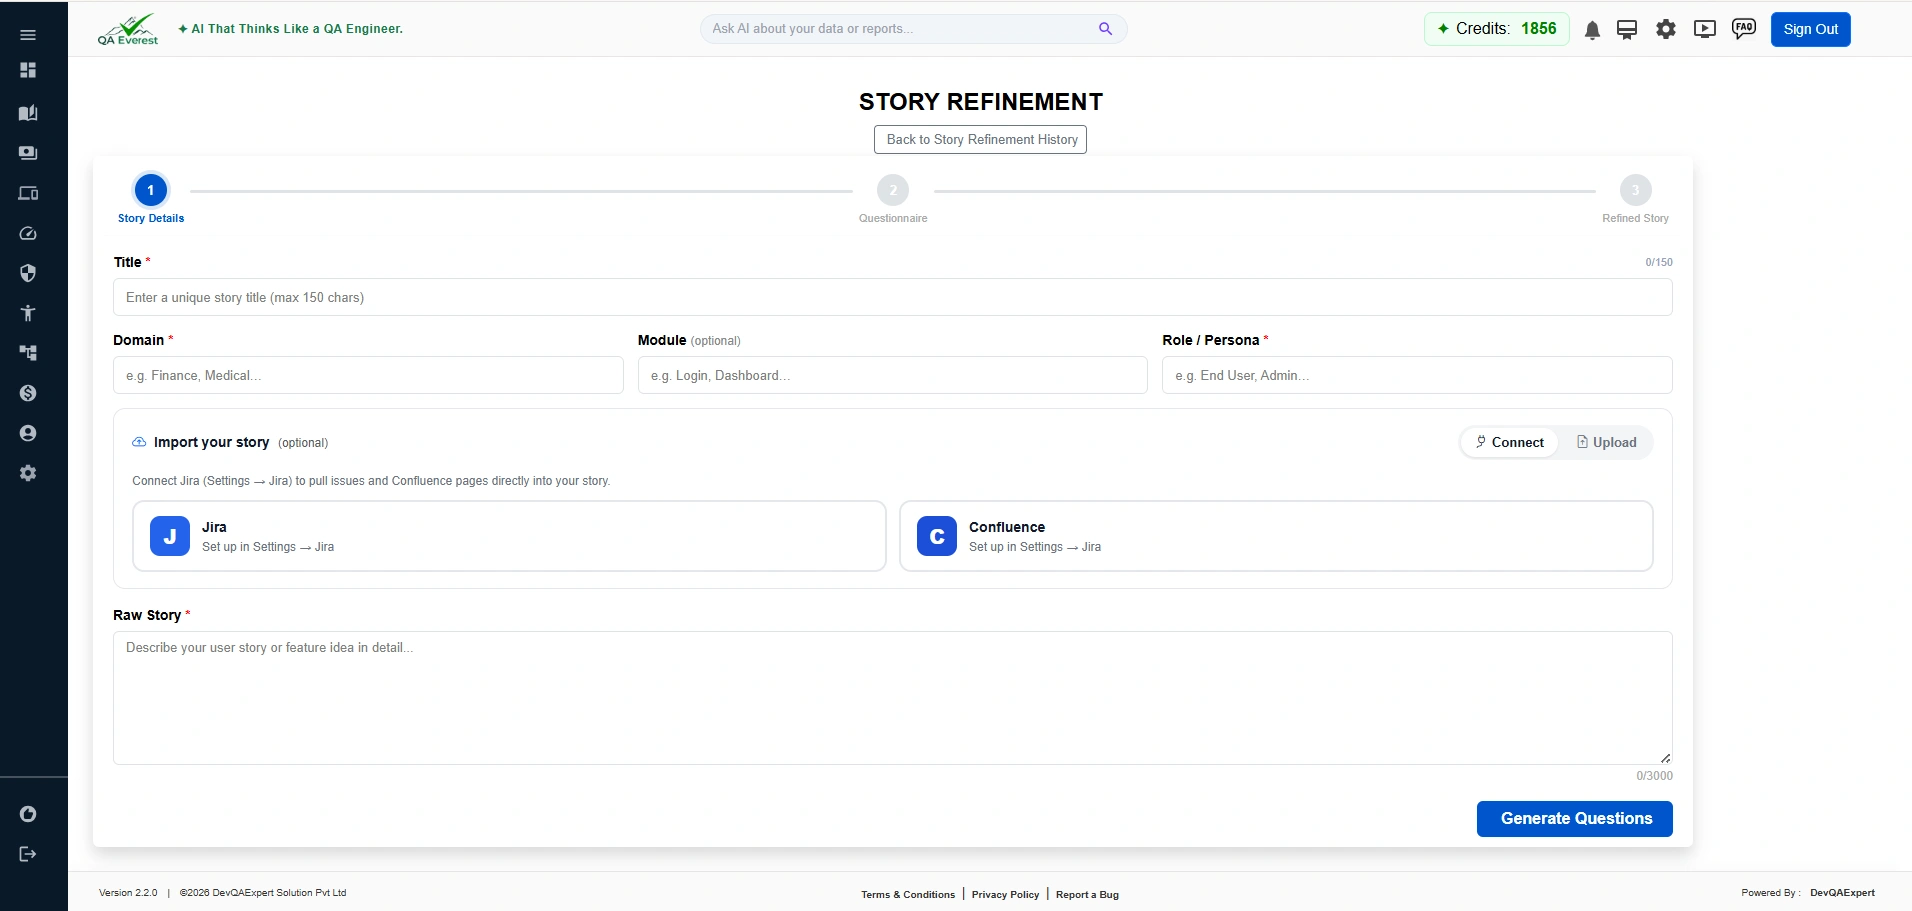Open the header settings gear icon

click(1666, 29)
